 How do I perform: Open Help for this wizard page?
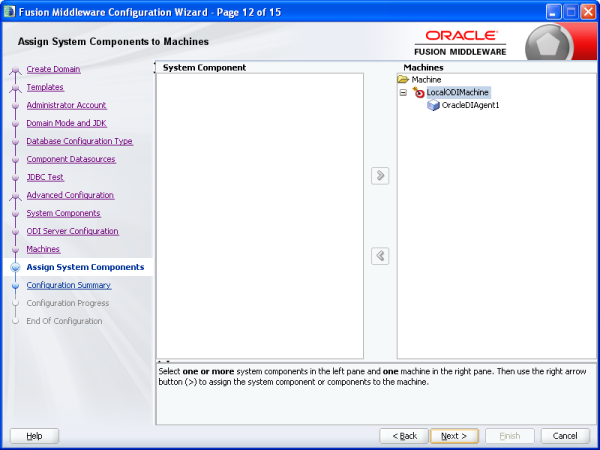(x=34, y=436)
